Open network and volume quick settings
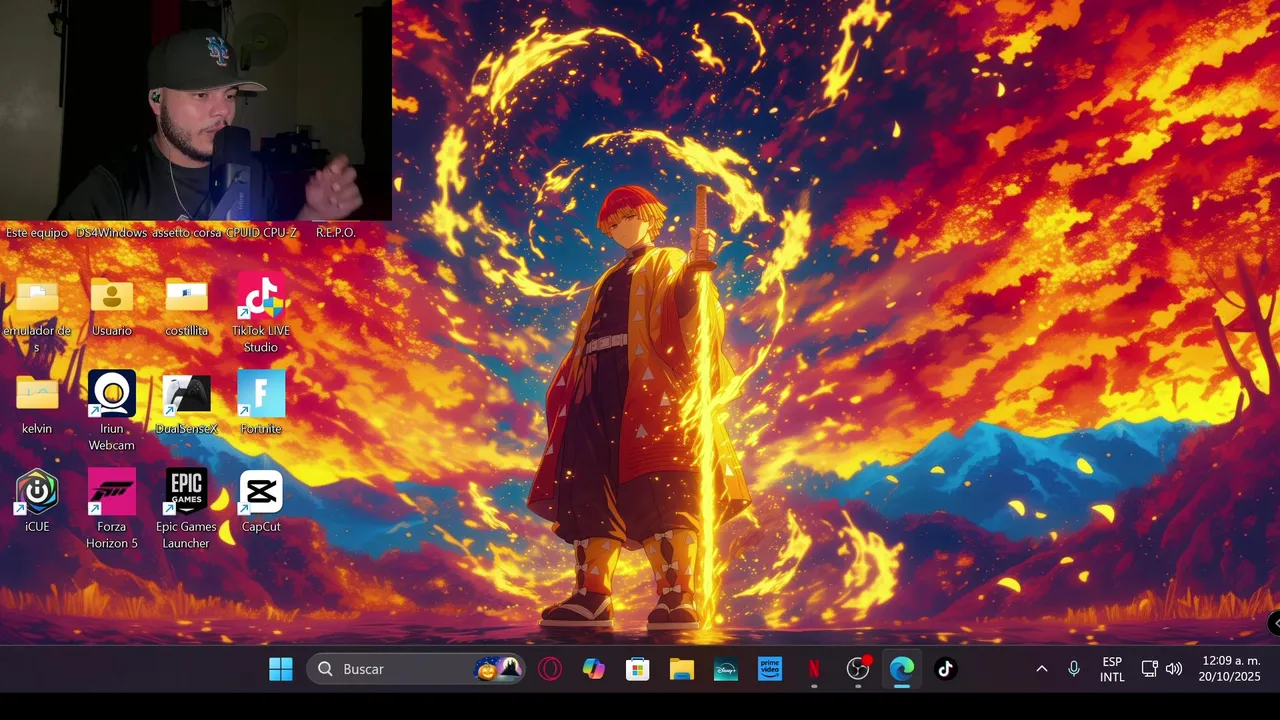Image resolution: width=1280 pixels, height=720 pixels. (1162, 669)
